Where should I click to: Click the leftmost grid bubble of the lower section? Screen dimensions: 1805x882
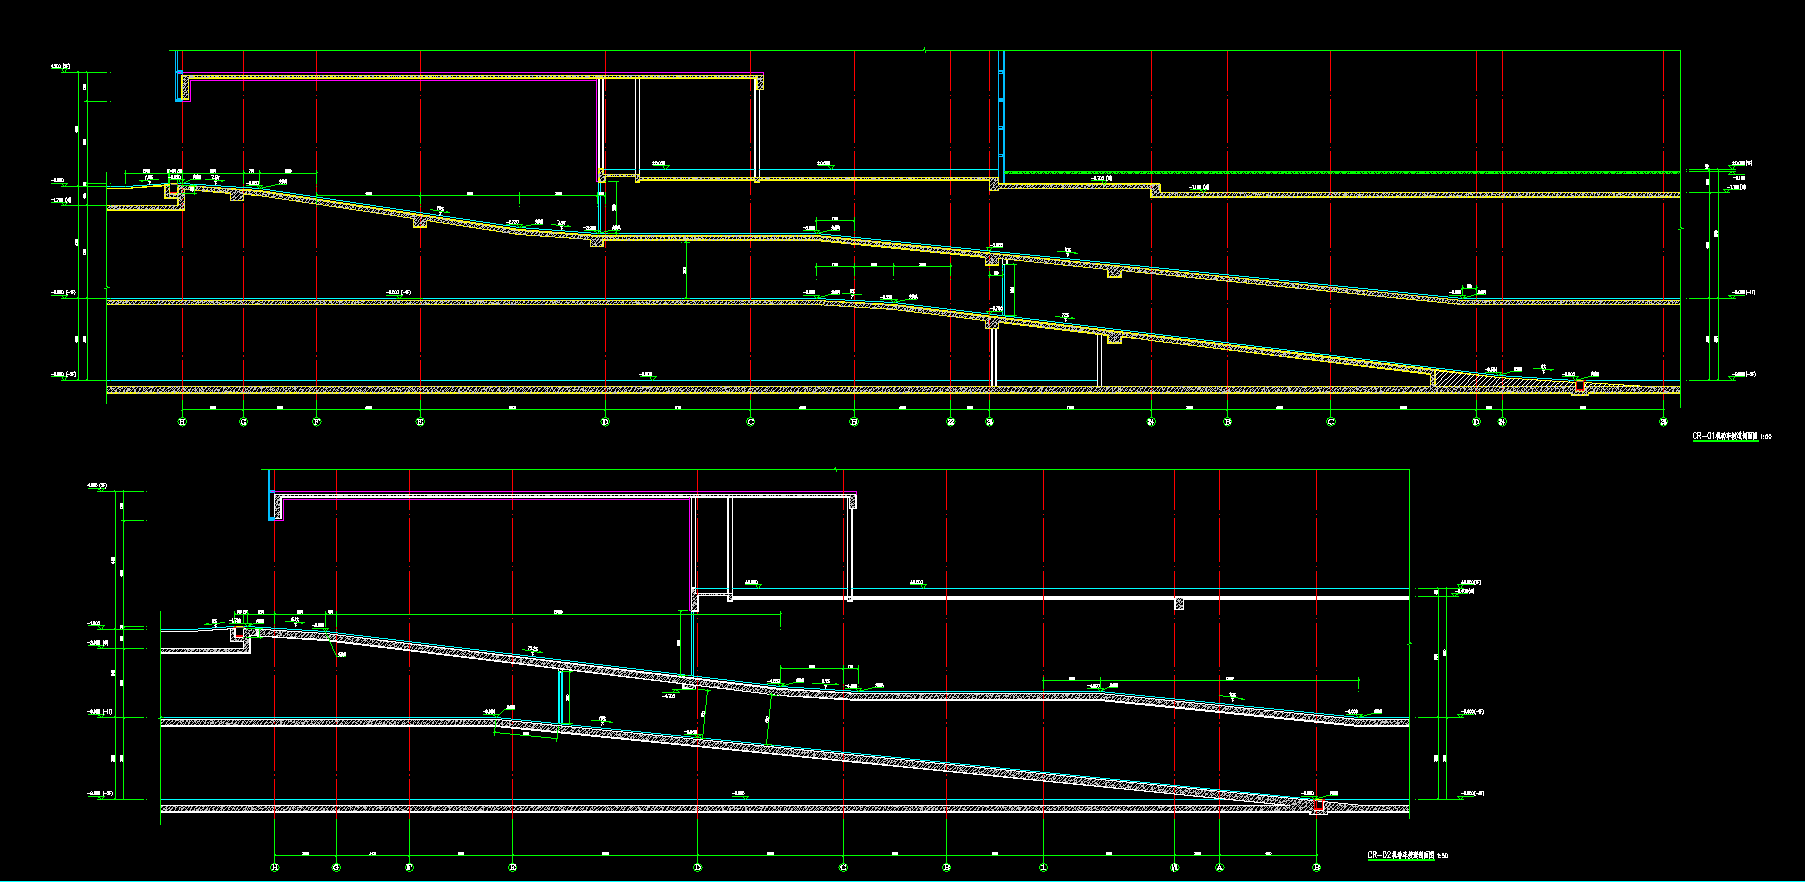coord(275,867)
